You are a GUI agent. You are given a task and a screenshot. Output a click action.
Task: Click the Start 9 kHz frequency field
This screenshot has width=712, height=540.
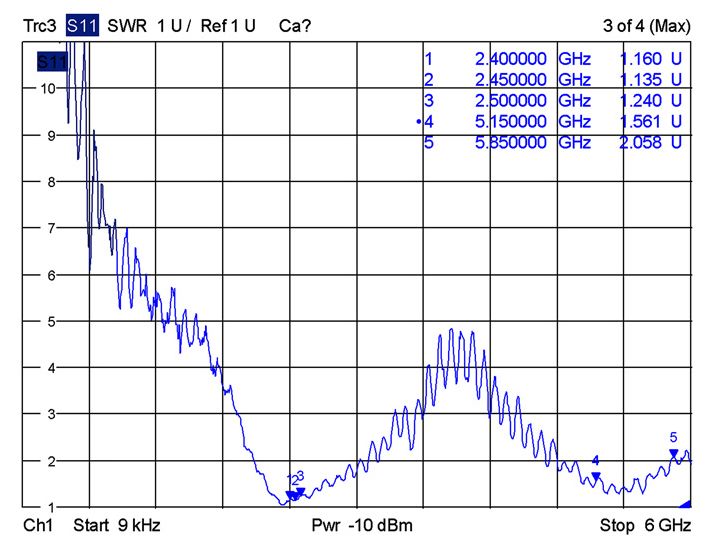click(117, 525)
